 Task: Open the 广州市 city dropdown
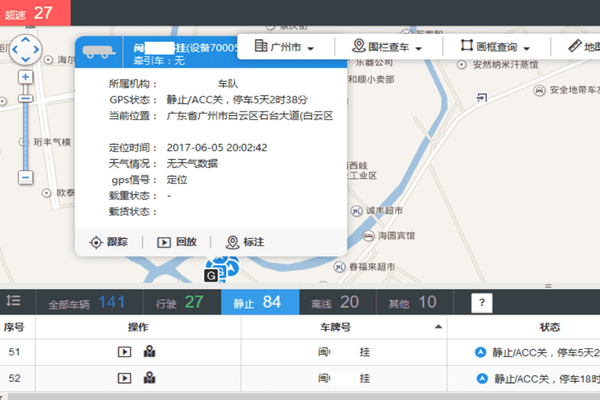pos(285,47)
